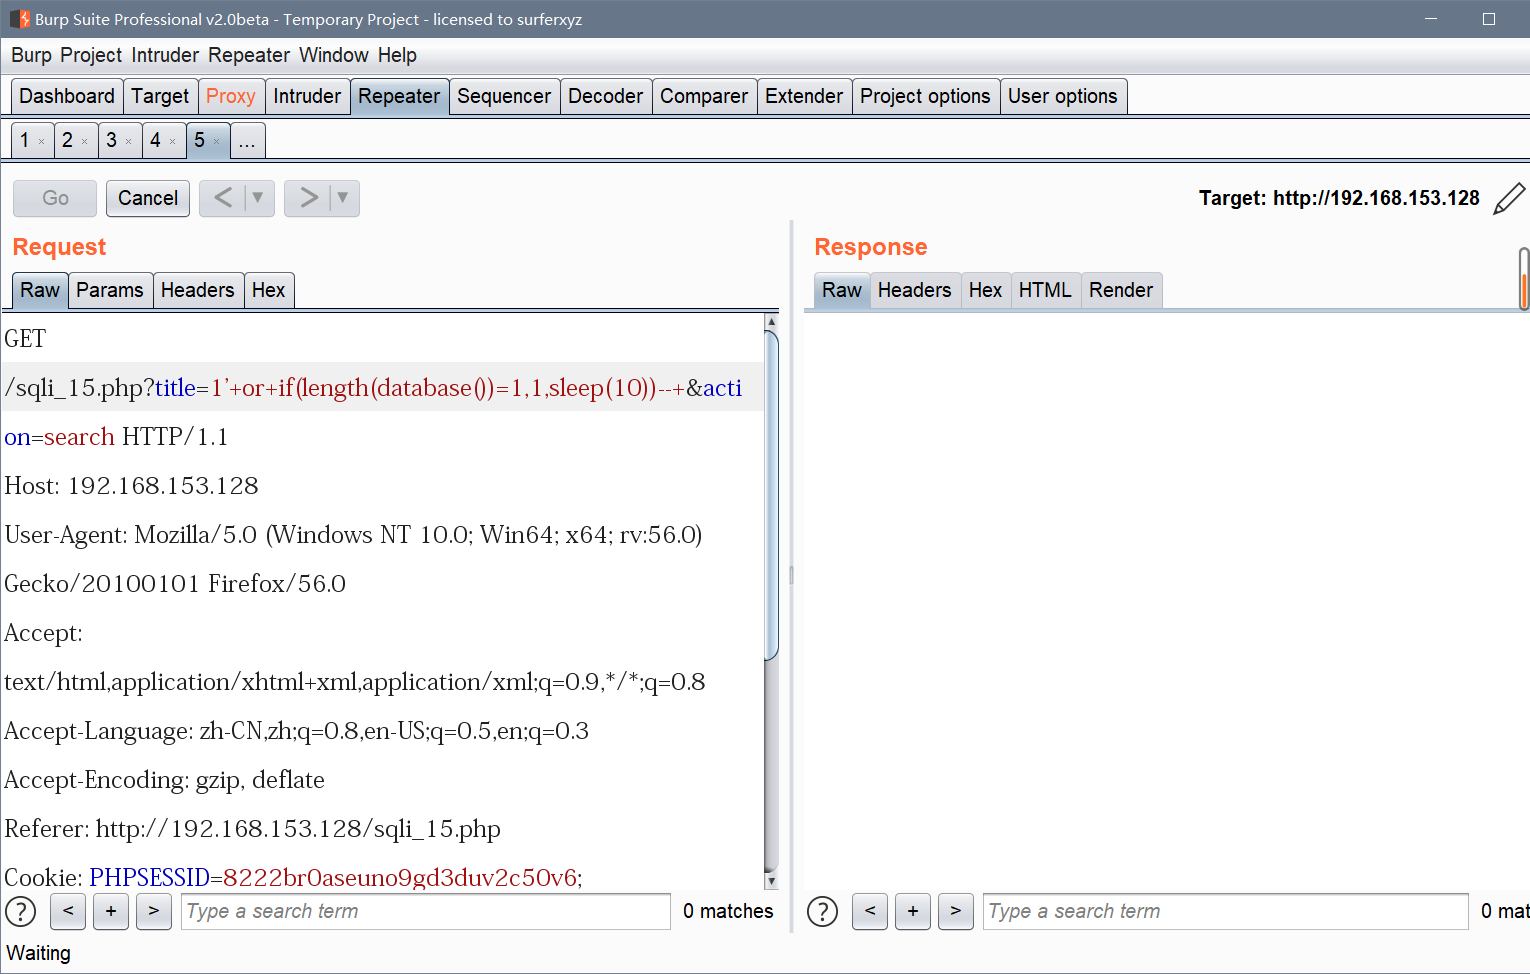Expand back history dropdown arrow
The image size is (1530, 974).
(x=258, y=198)
